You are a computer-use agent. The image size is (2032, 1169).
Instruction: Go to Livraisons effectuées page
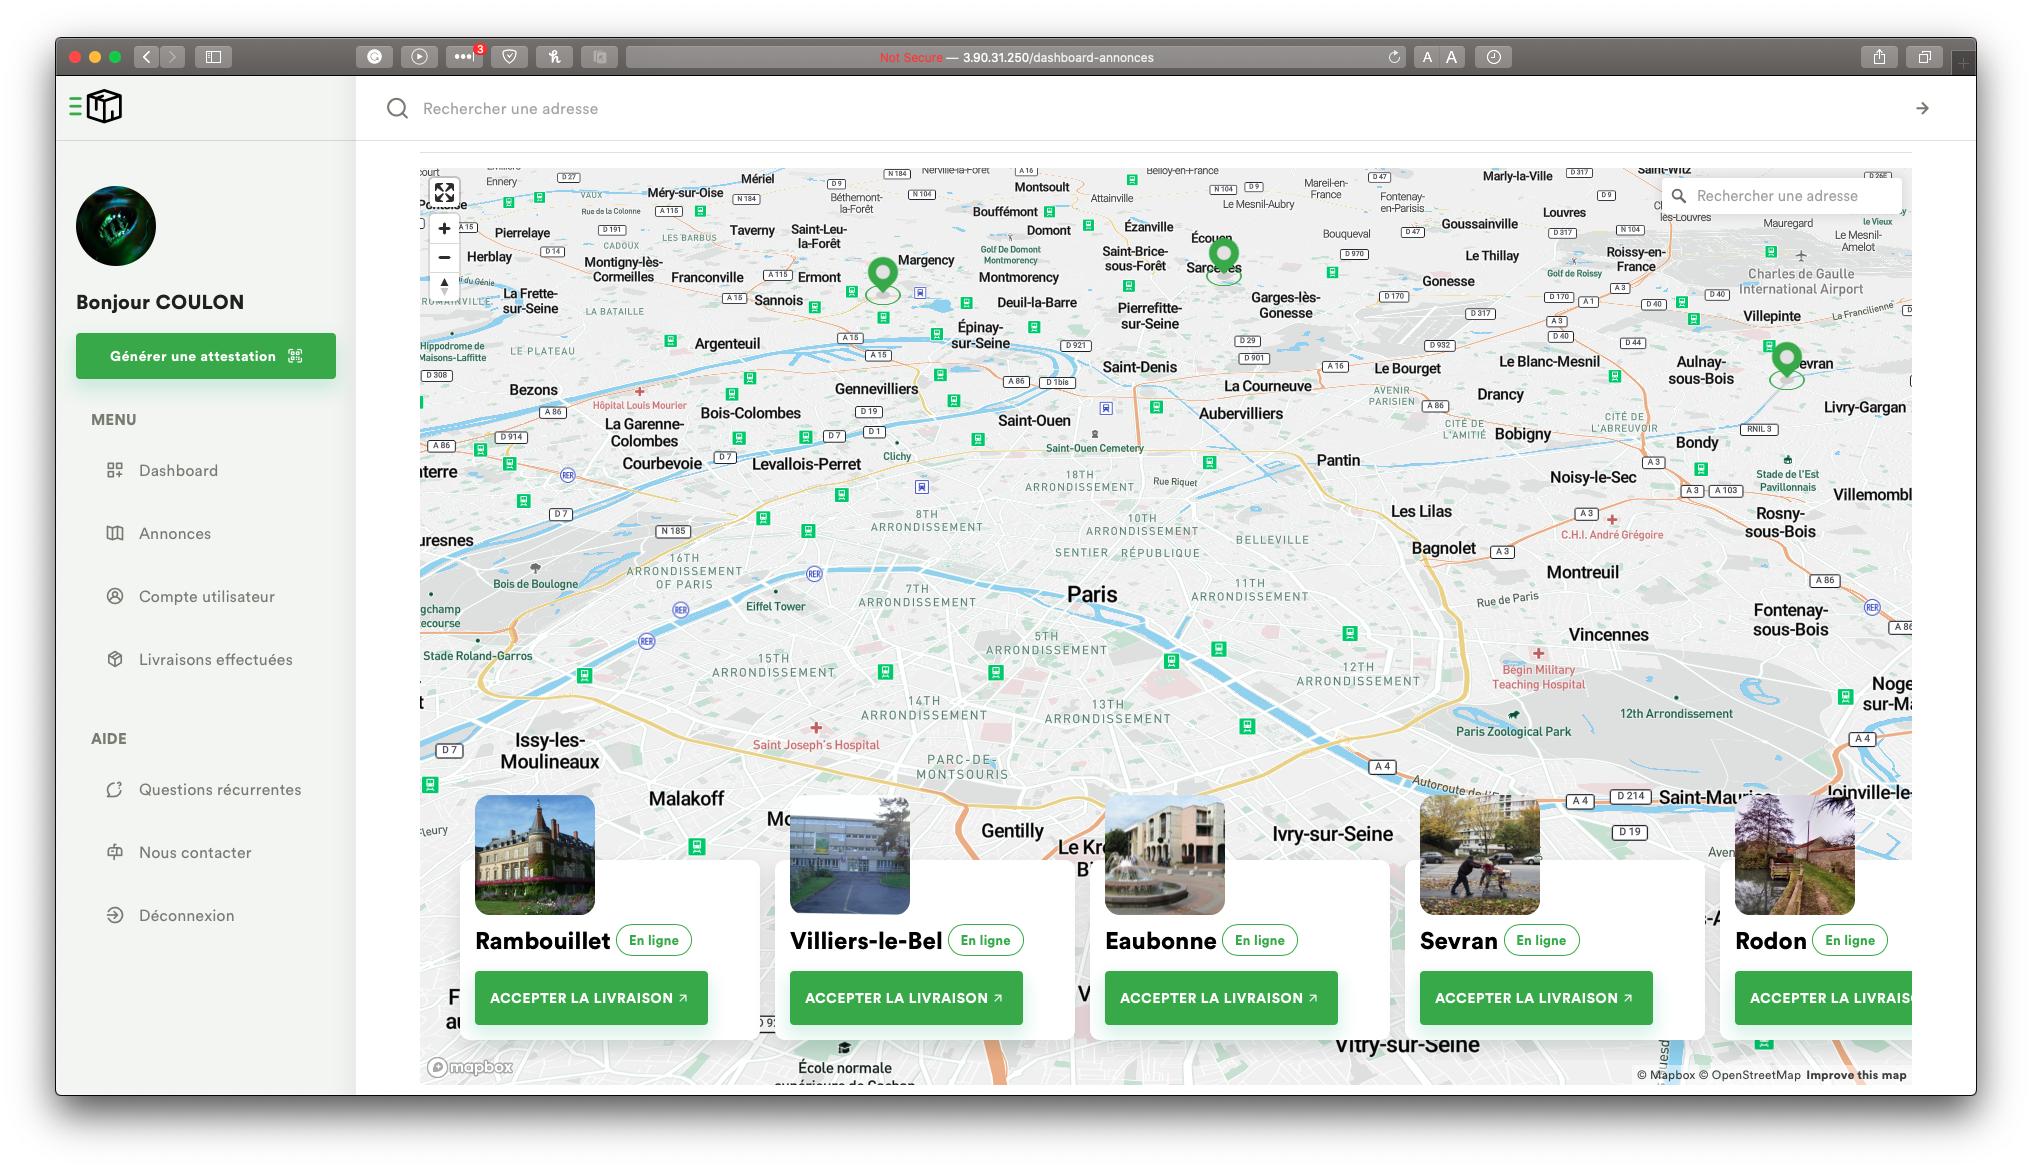(215, 660)
